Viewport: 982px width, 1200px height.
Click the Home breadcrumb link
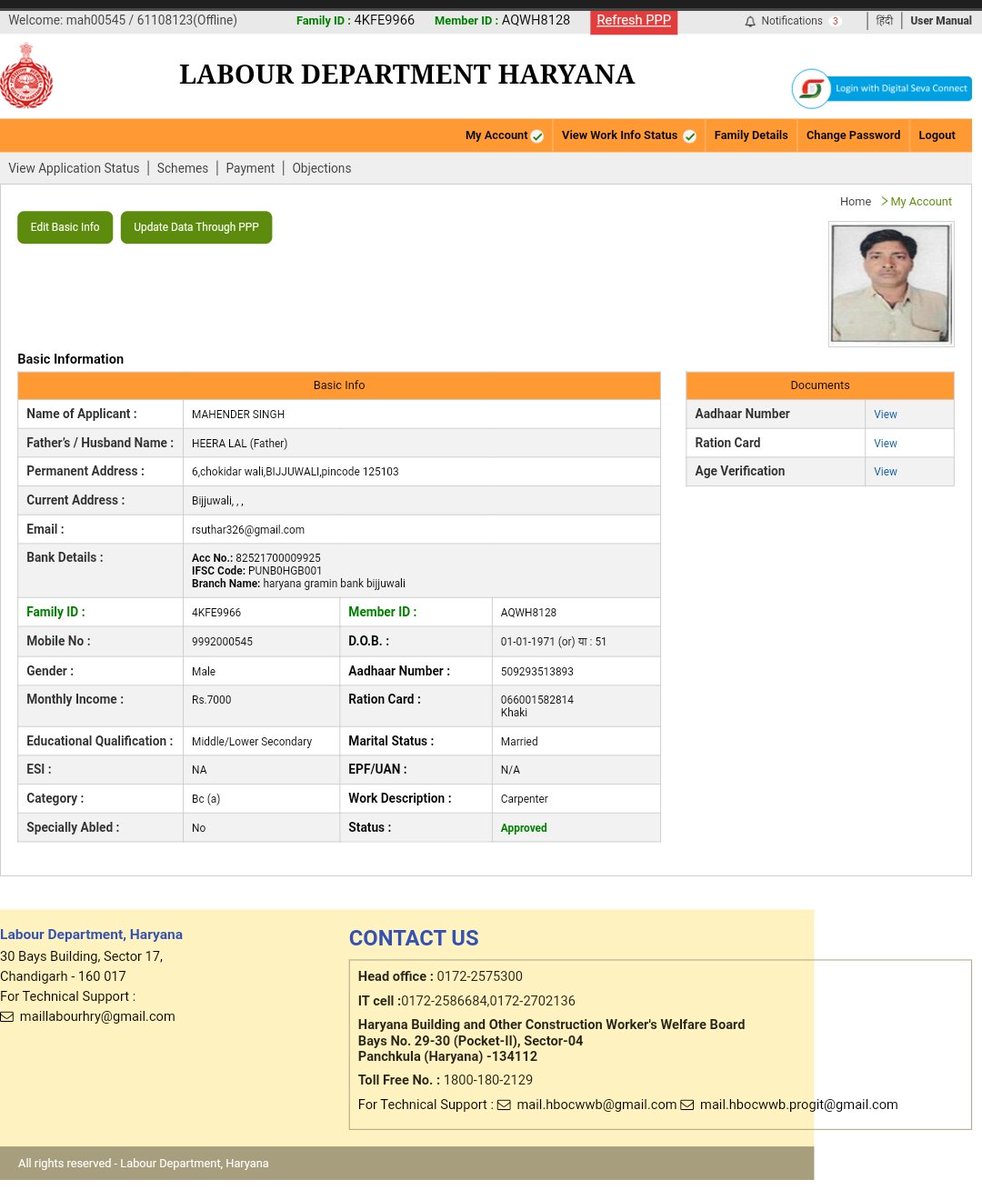tap(855, 201)
